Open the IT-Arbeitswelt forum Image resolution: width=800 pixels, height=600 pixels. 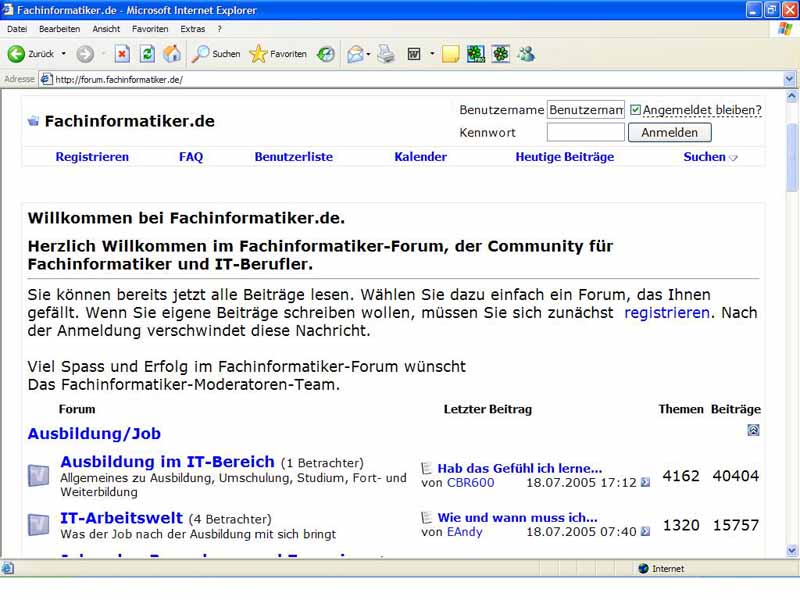[121, 518]
